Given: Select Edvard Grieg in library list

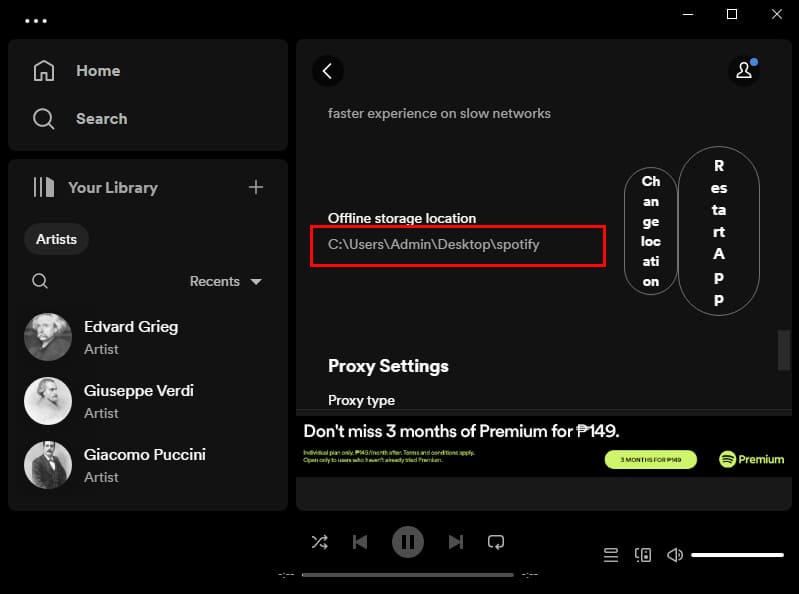Looking at the screenshot, I should pos(148,337).
